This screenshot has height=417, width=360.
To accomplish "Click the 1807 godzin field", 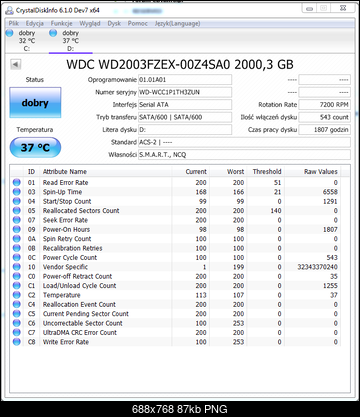I will (x=324, y=130).
